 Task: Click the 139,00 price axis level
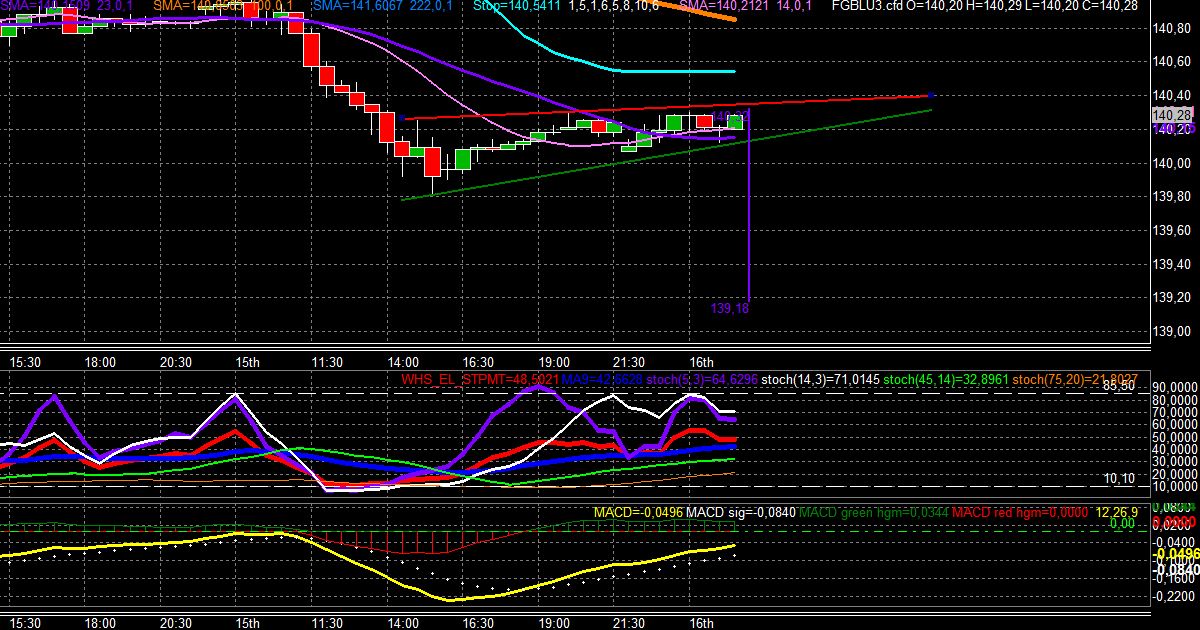1171,332
